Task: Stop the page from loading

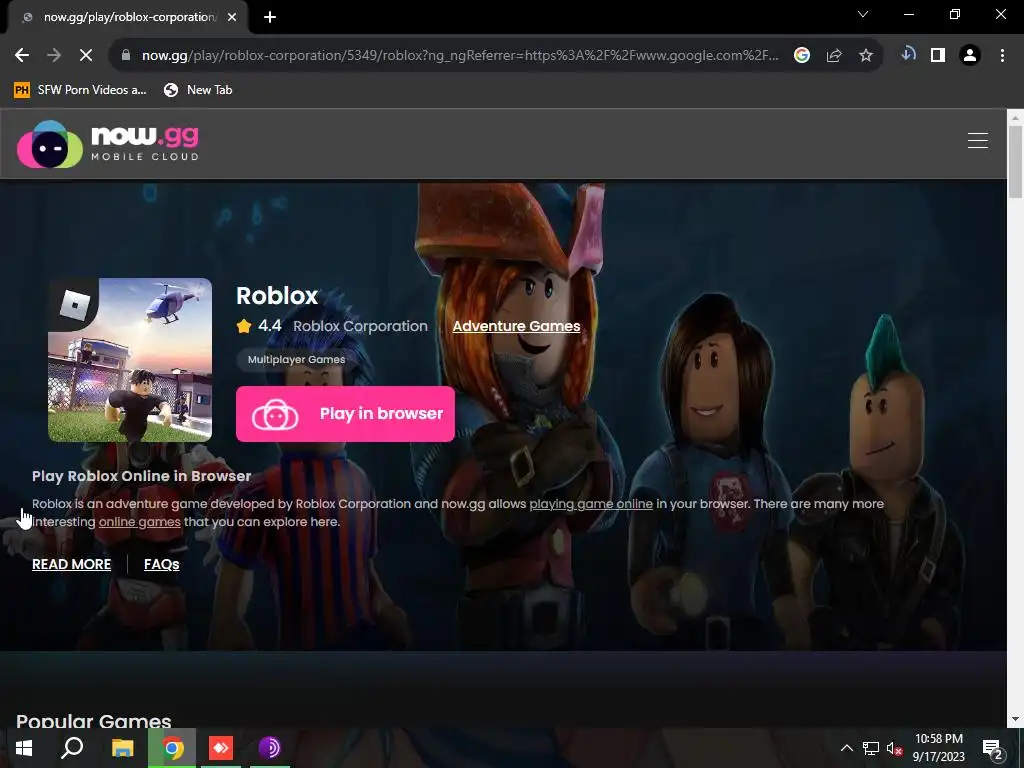Action: [86, 56]
